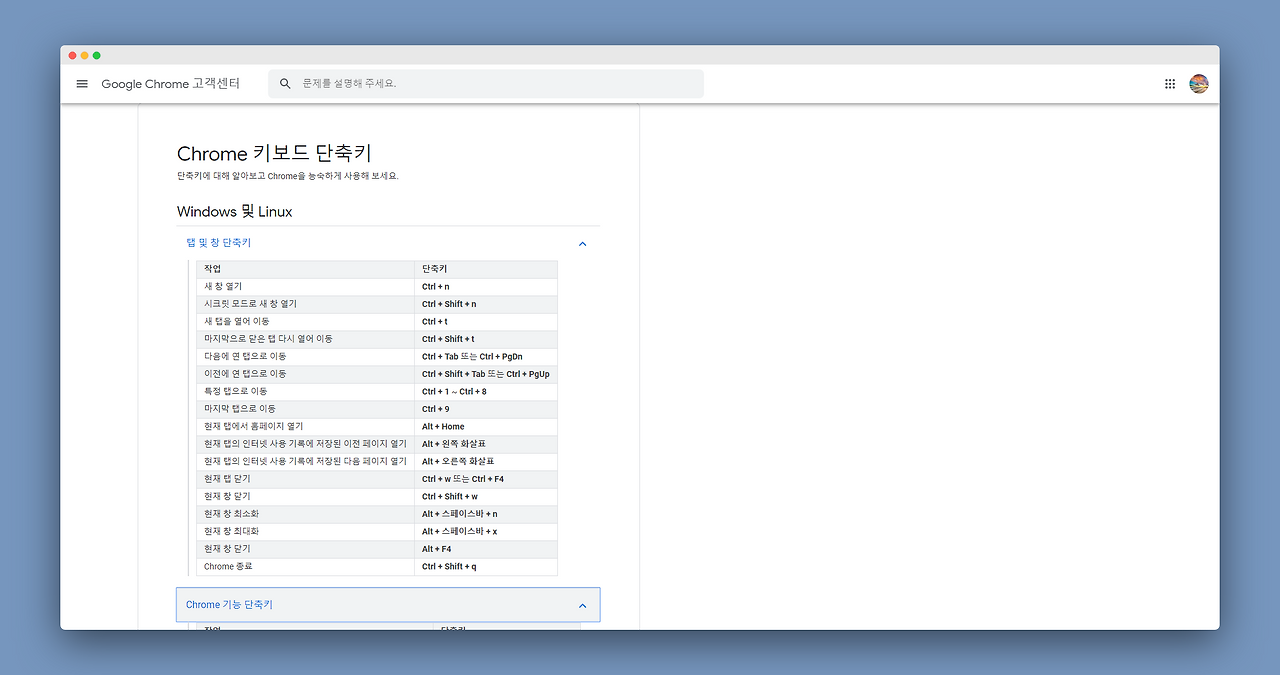Open the account profile avatar
The image size is (1280, 675).
1199,84
